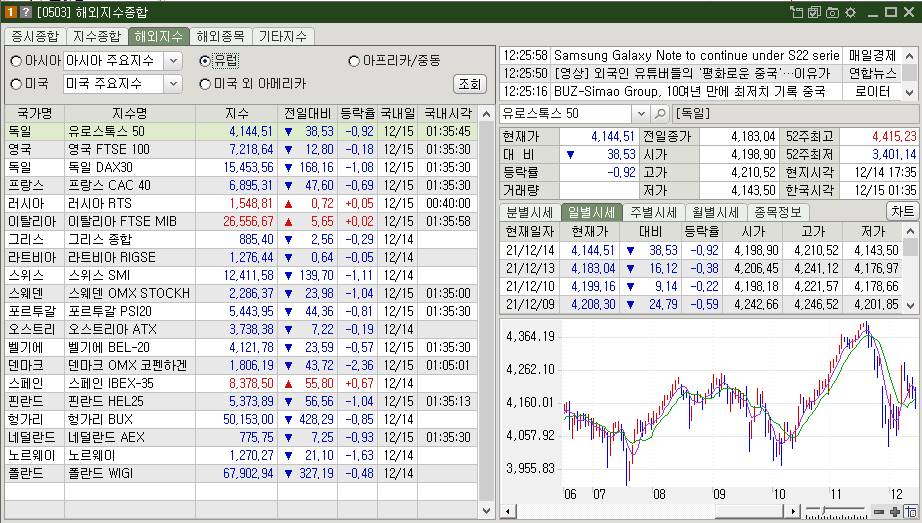Click the chart zoom in plus icon
The width and height of the screenshot is (922, 523).
(895, 512)
